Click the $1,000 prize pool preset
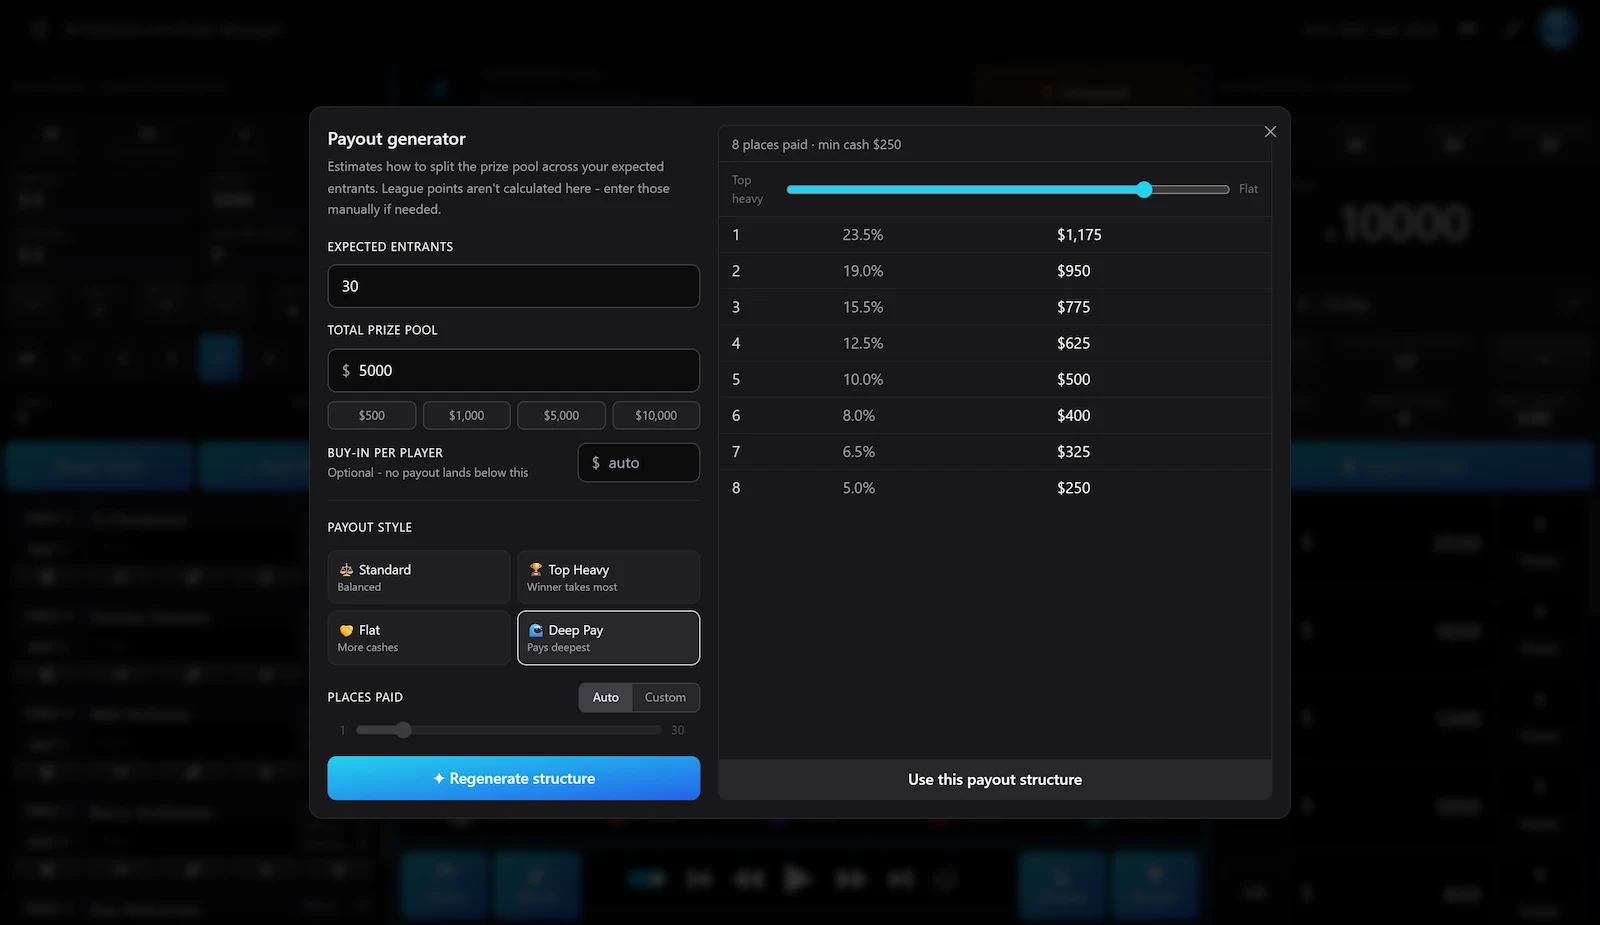 [466, 415]
